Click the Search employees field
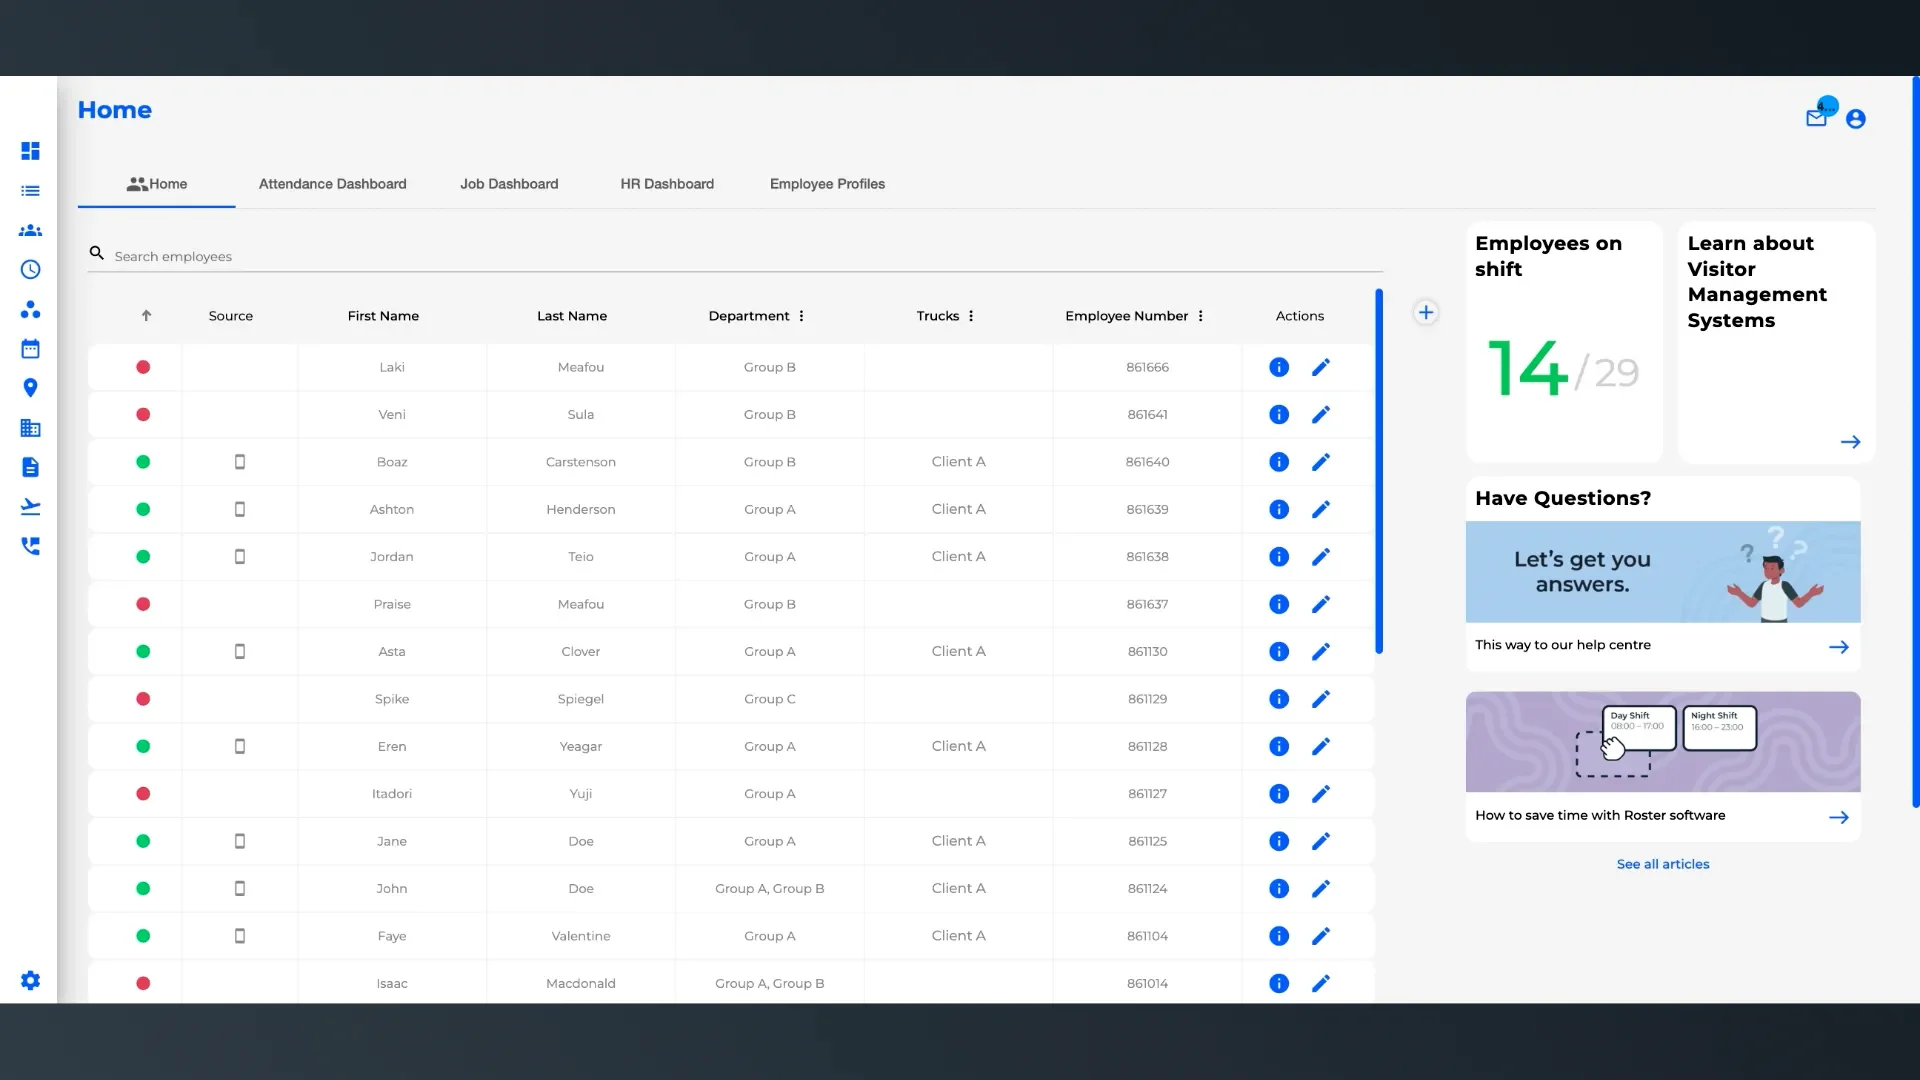1920x1080 pixels. [x=735, y=256]
